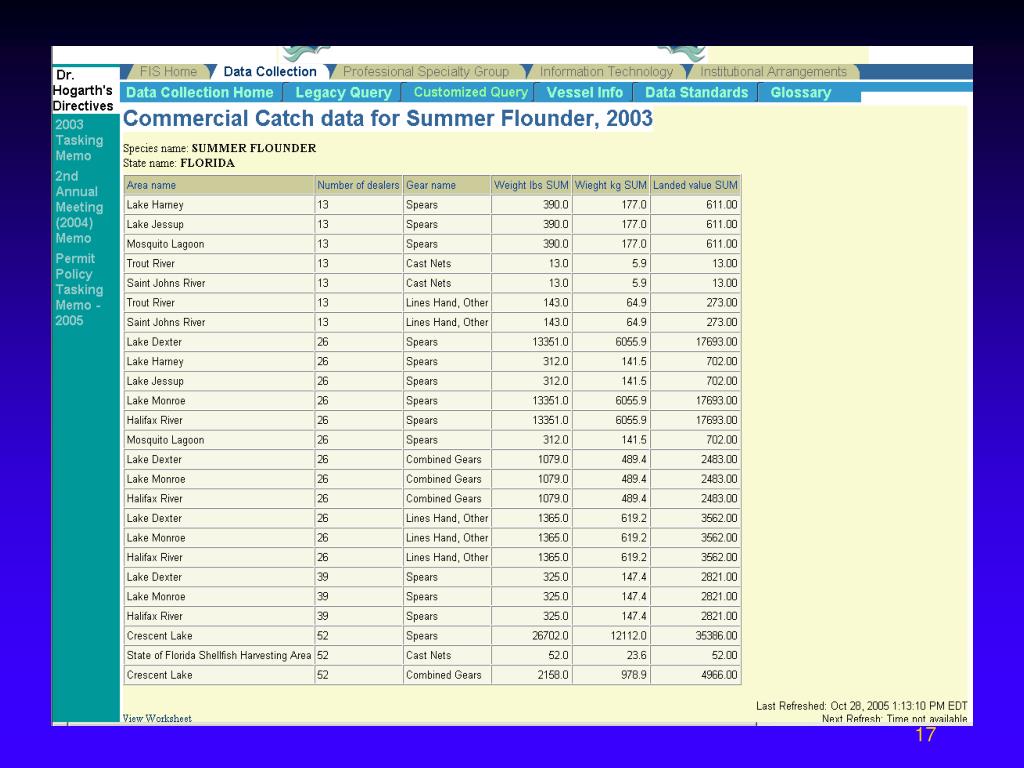This screenshot has height=768, width=1024.
Task: Click Cast Nets in Shellfish Harvesting Area row
Action: tap(447, 656)
